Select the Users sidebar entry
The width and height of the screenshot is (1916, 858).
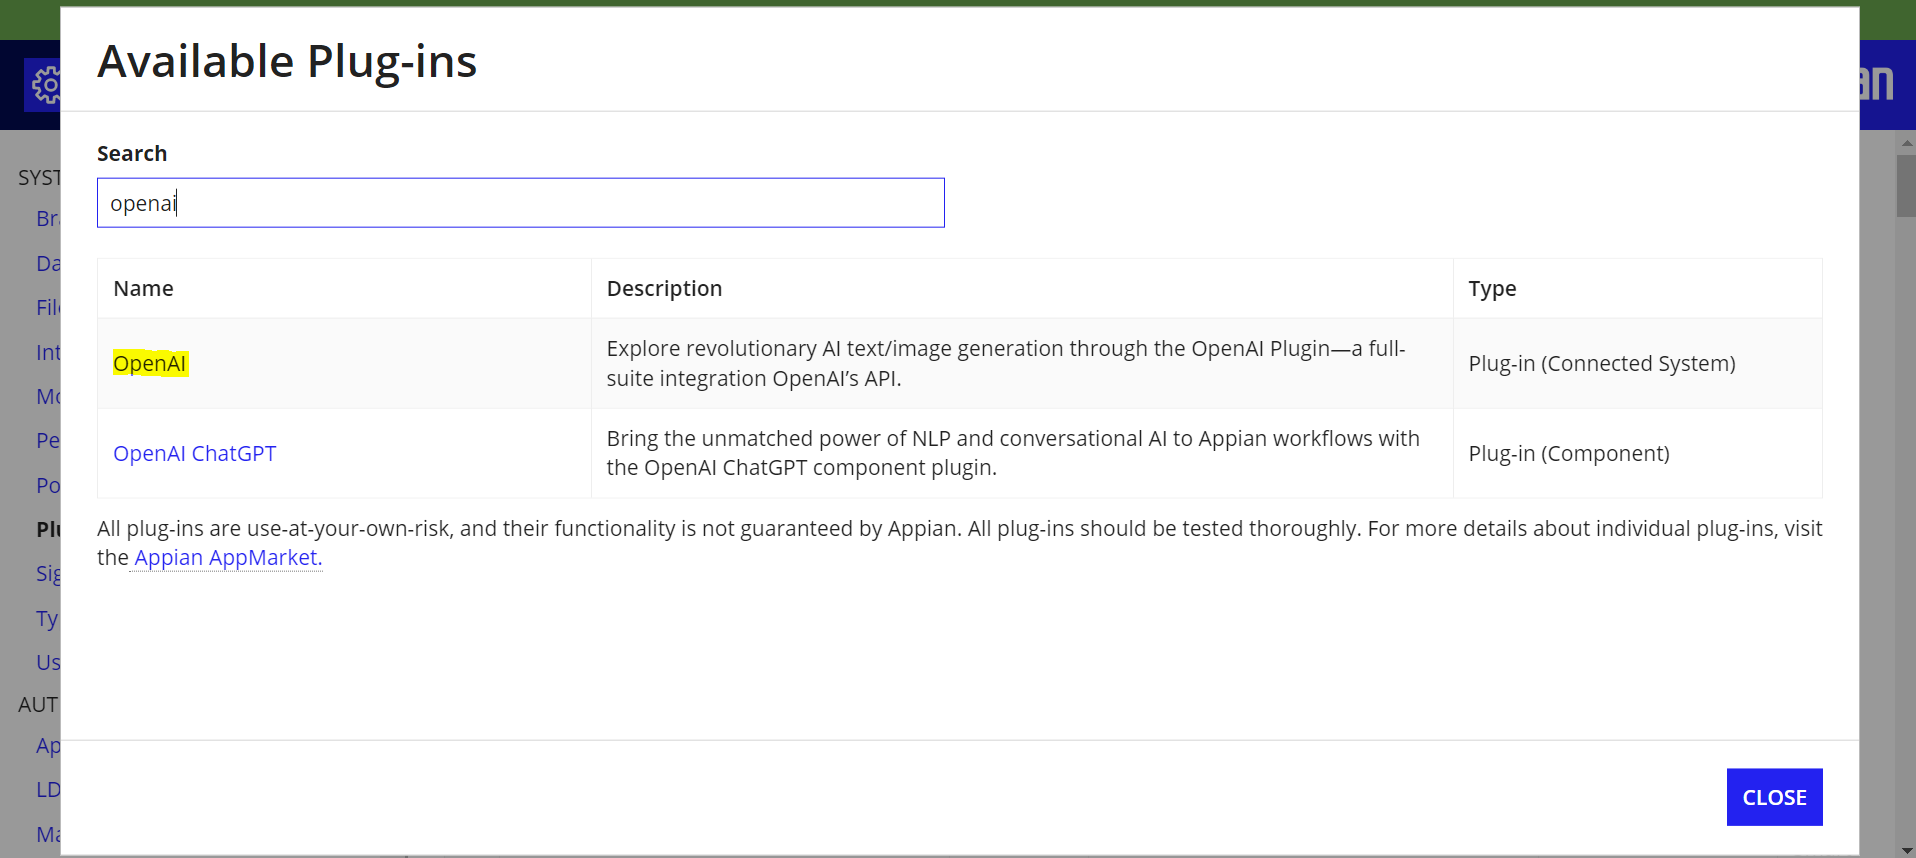(x=47, y=662)
